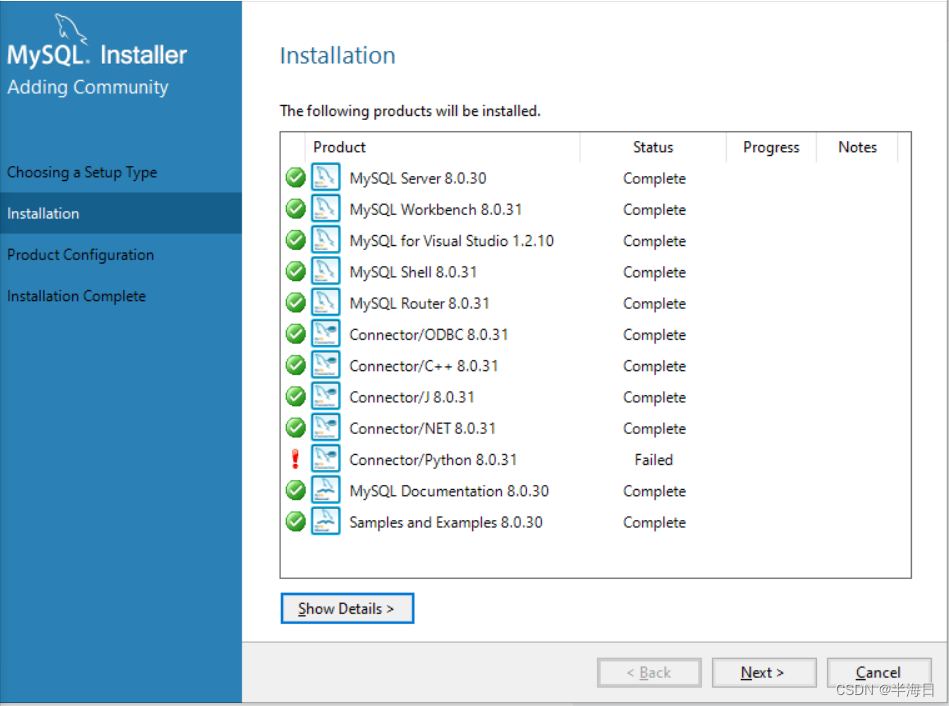Click the MySQL Router 8.0.31 product icon
The image size is (949, 706).
[x=325, y=303]
